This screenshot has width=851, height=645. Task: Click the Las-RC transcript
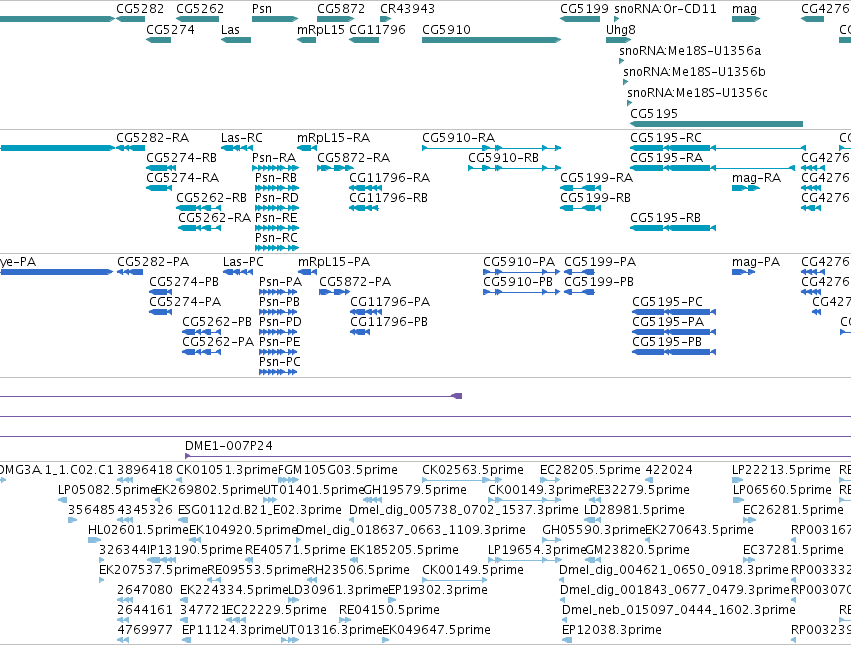237,148
